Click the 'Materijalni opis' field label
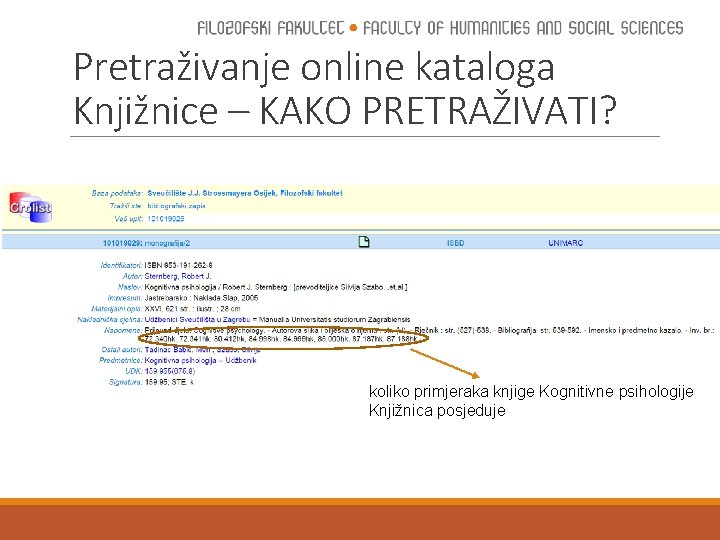The height and width of the screenshot is (540, 720). pos(117,309)
